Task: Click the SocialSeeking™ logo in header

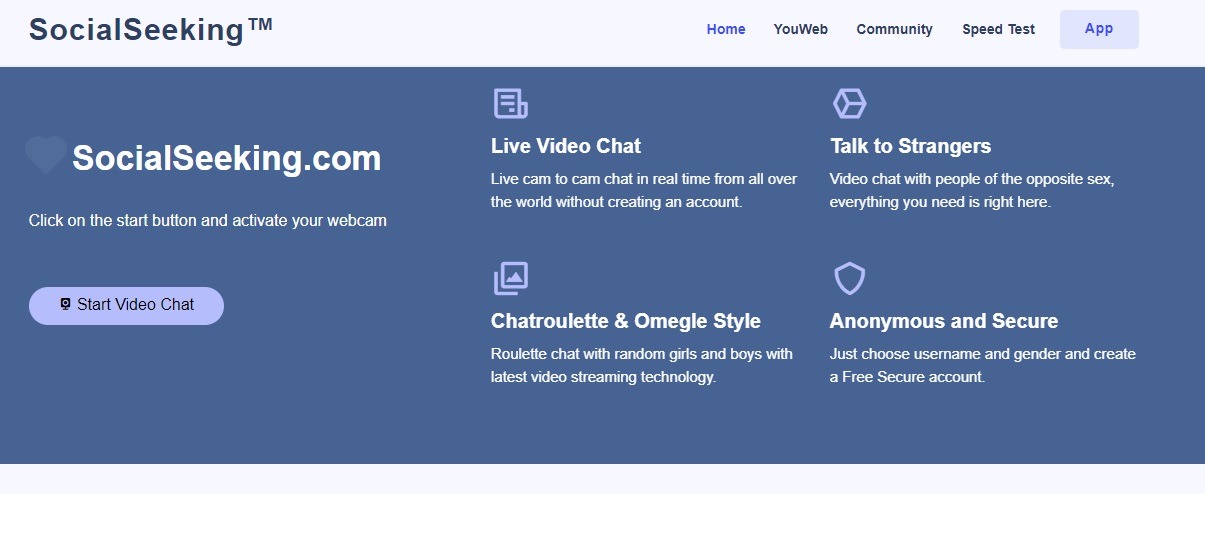Action: 151,30
